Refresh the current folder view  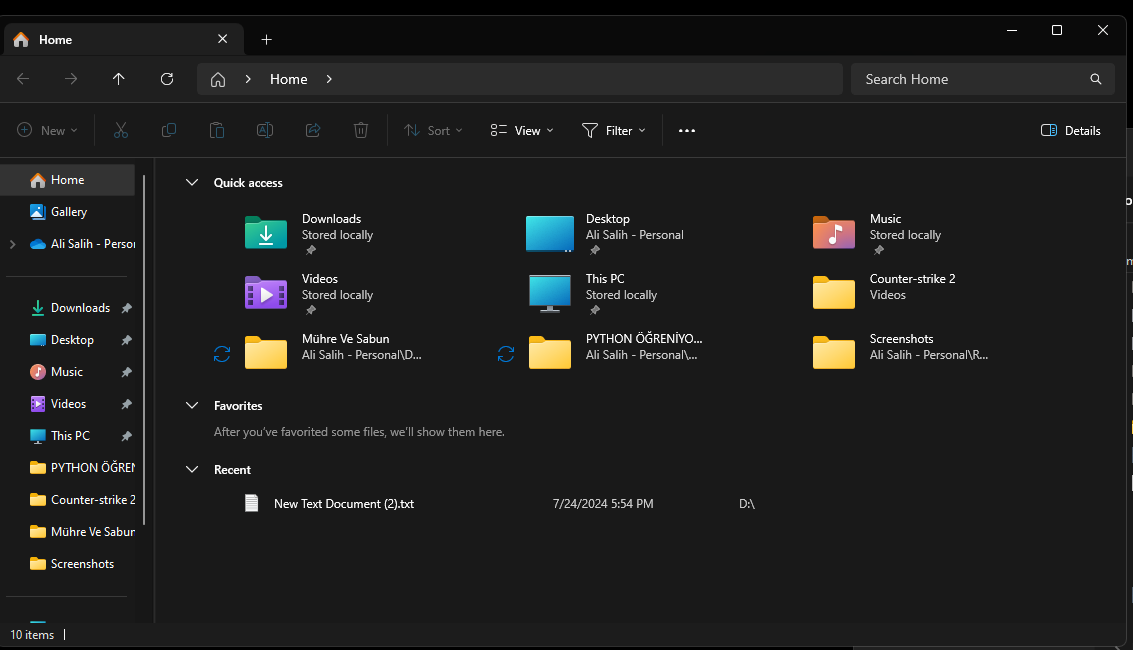[x=167, y=79]
